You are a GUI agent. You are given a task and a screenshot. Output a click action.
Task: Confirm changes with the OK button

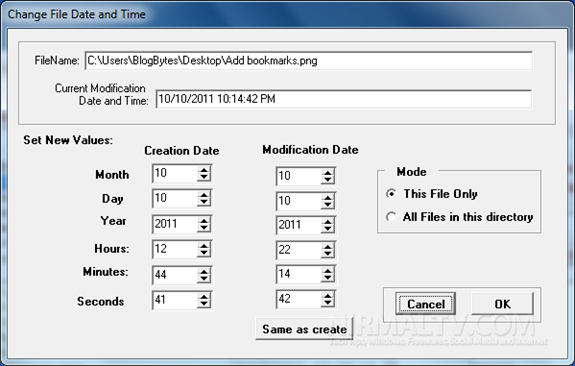pyautogui.click(x=502, y=304)
